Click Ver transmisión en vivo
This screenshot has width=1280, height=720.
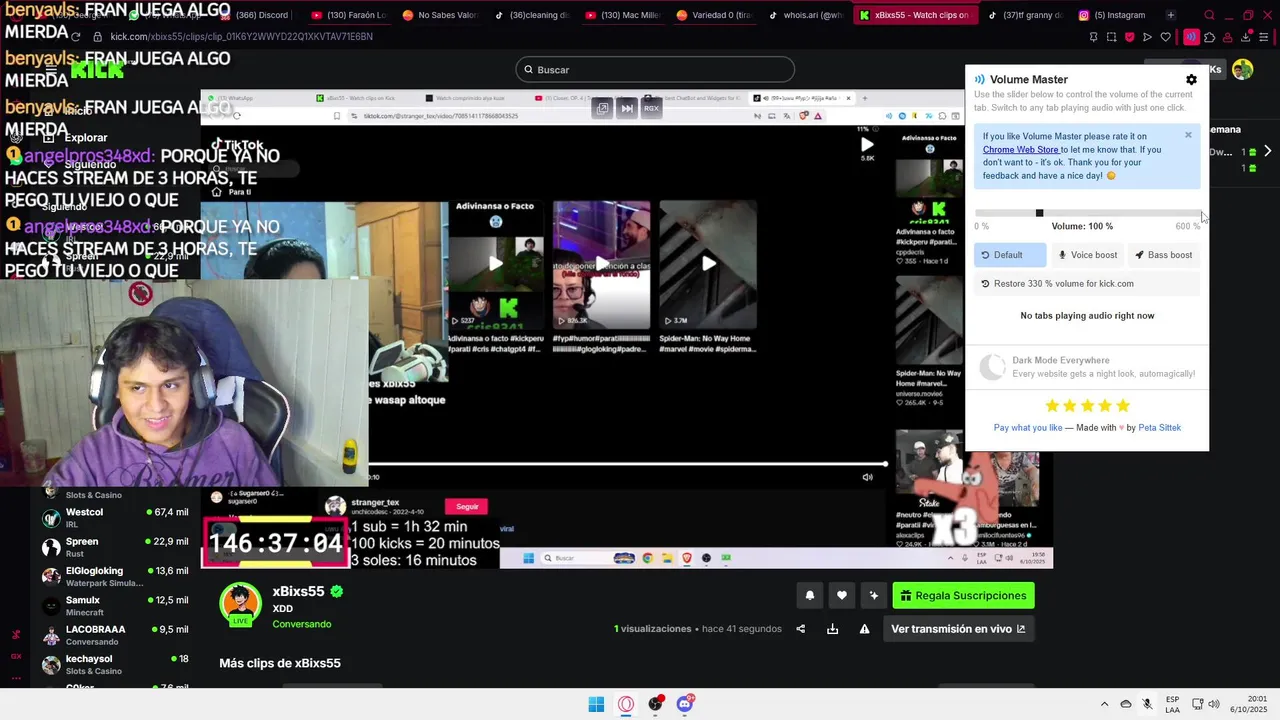[x=958, y=629]
